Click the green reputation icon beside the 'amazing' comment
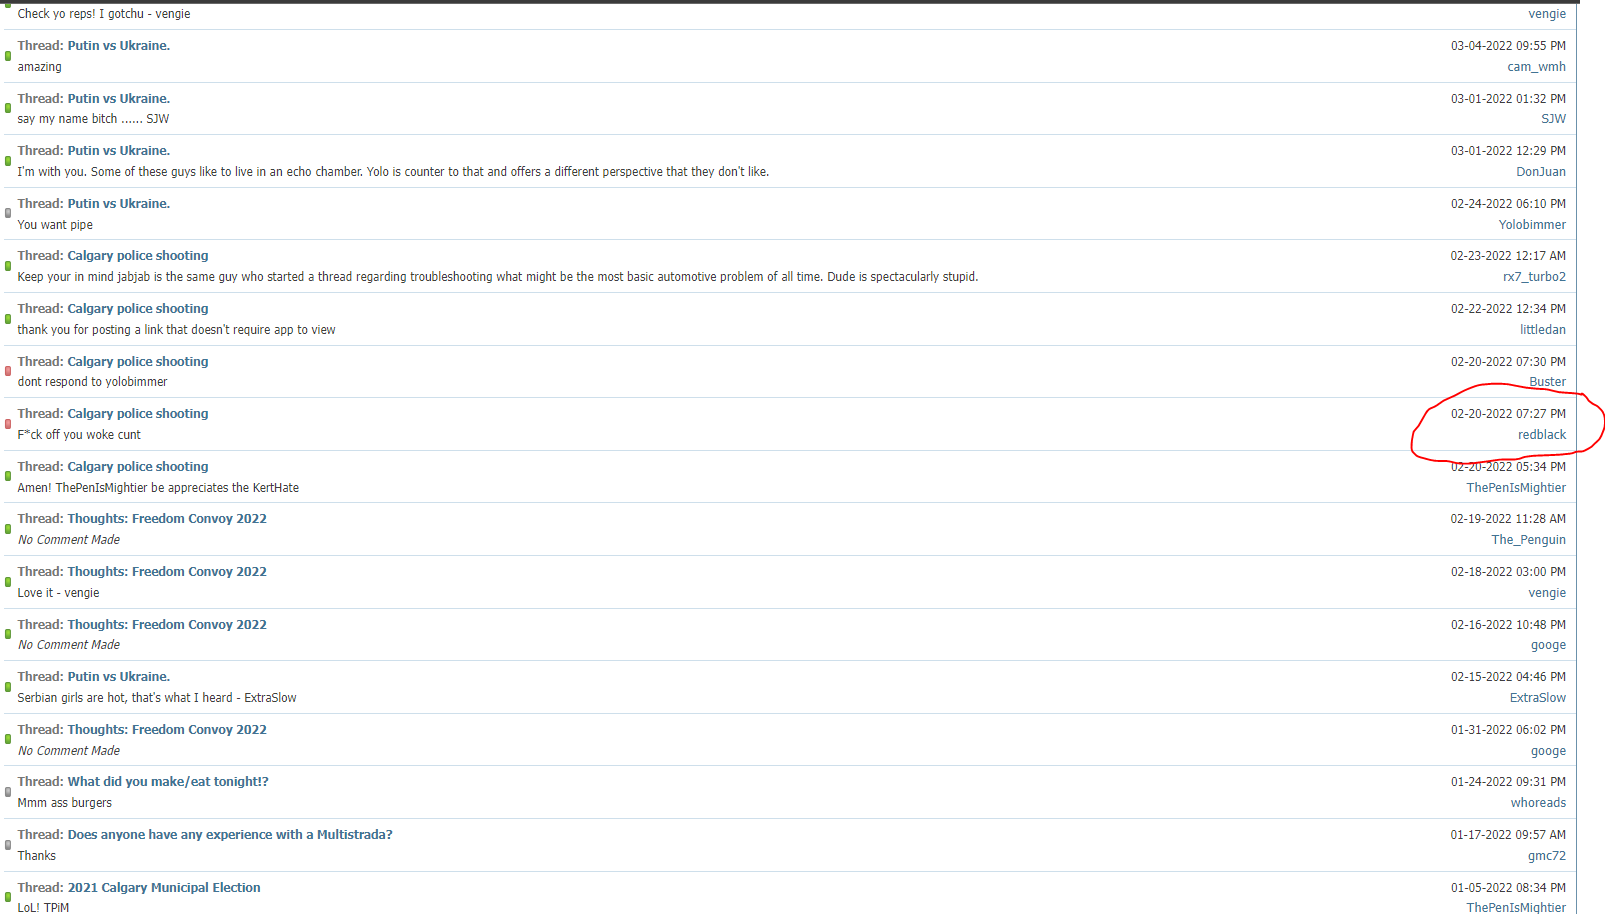Screen dimensions: 1605x914 click(8, 56)
